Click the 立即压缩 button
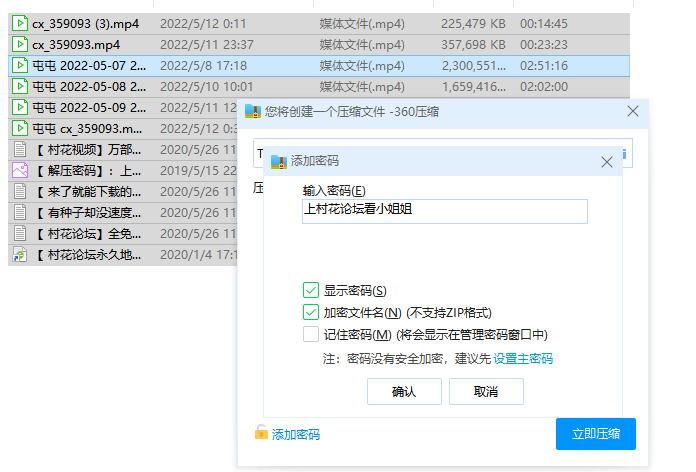Image resolution: width=696 pixels, height=472 pixels. pyautogui.click(x=595, y=433)
